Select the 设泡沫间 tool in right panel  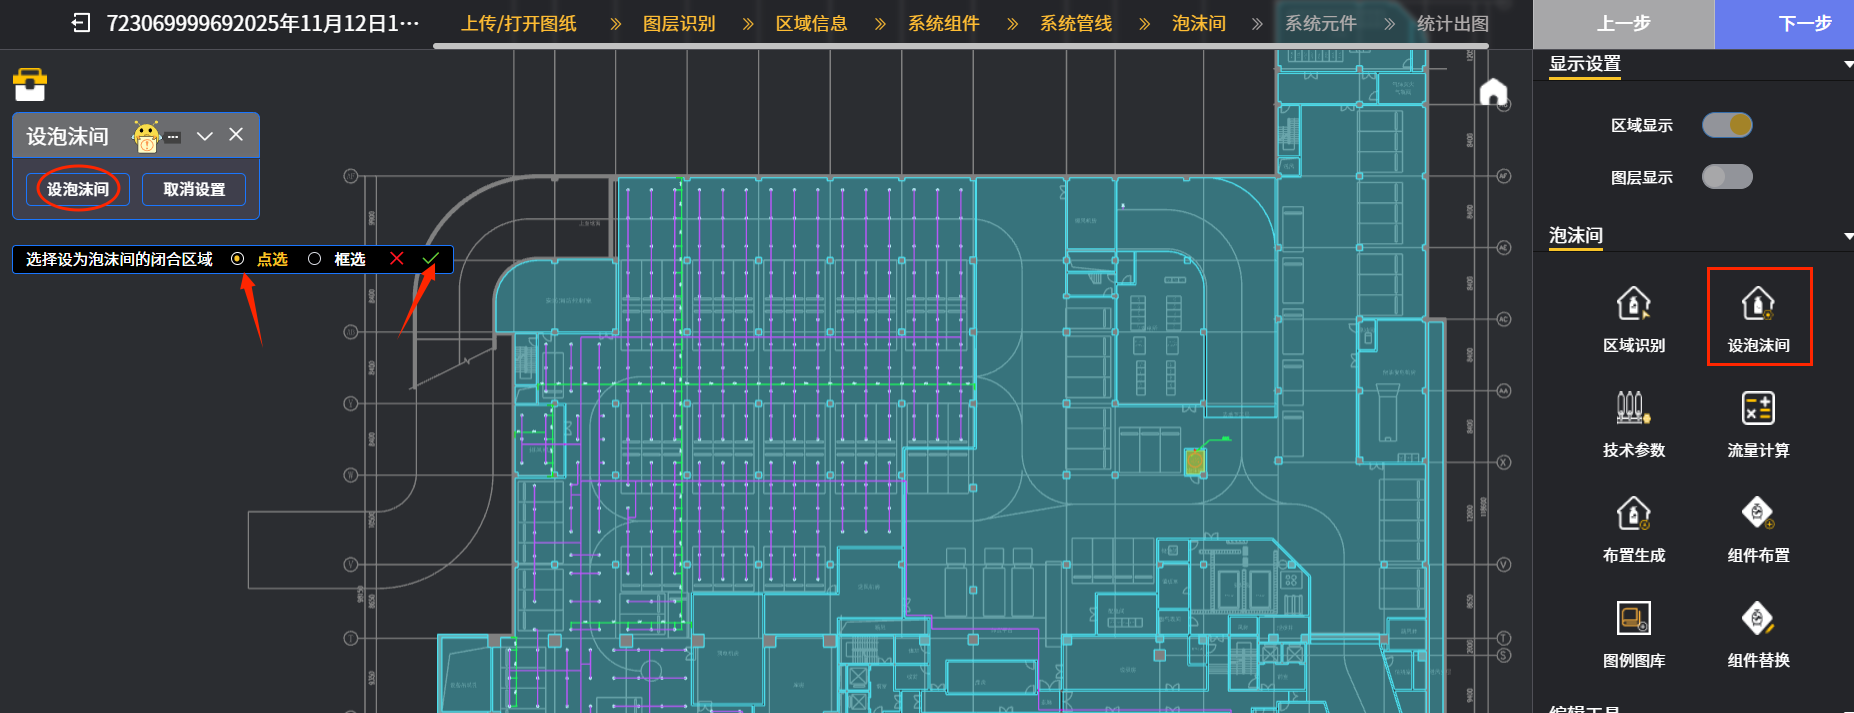[1758, 304]
